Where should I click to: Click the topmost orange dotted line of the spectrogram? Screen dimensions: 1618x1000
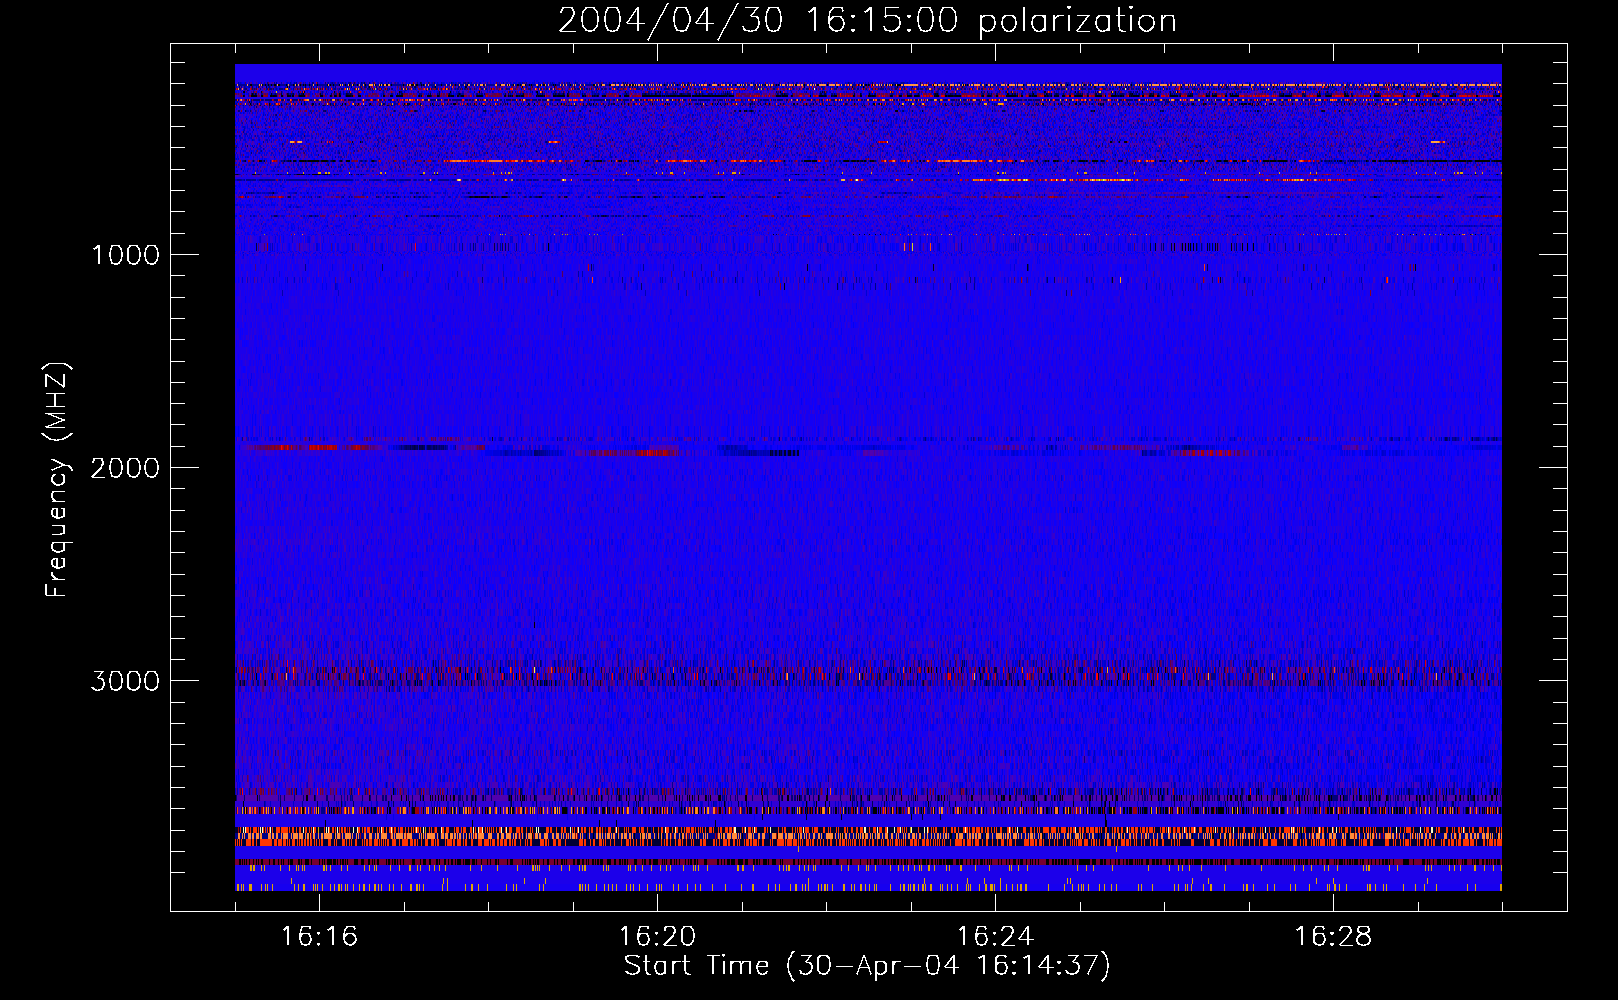[868, 86]
